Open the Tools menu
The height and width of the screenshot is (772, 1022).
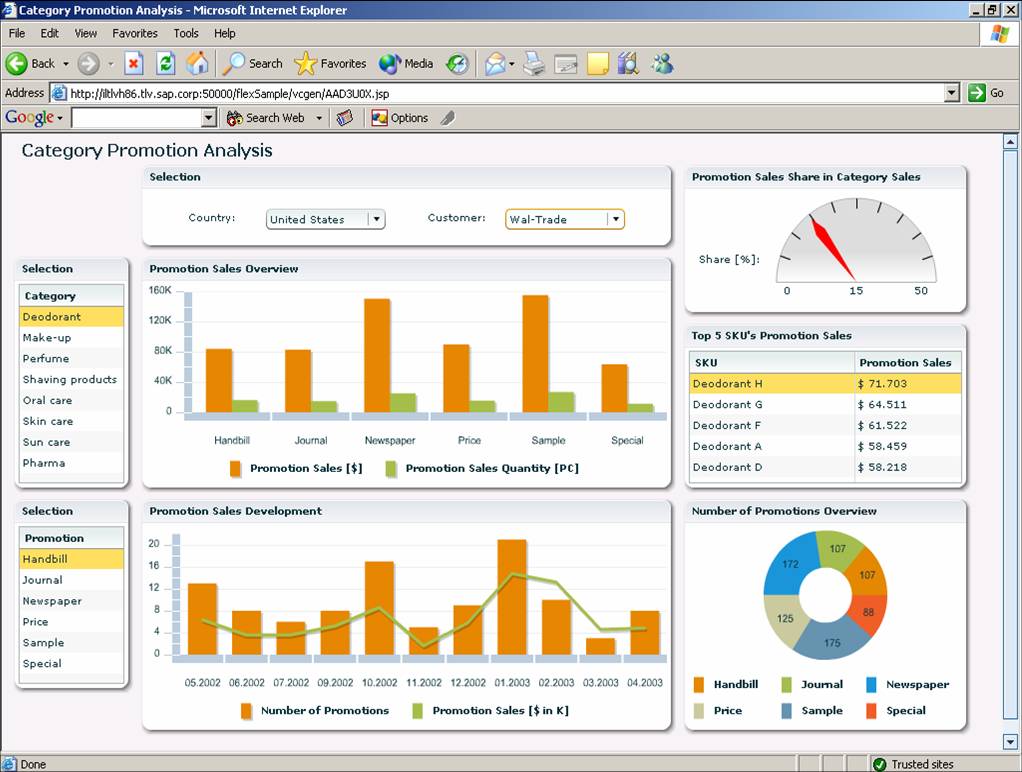pos(186,33)
